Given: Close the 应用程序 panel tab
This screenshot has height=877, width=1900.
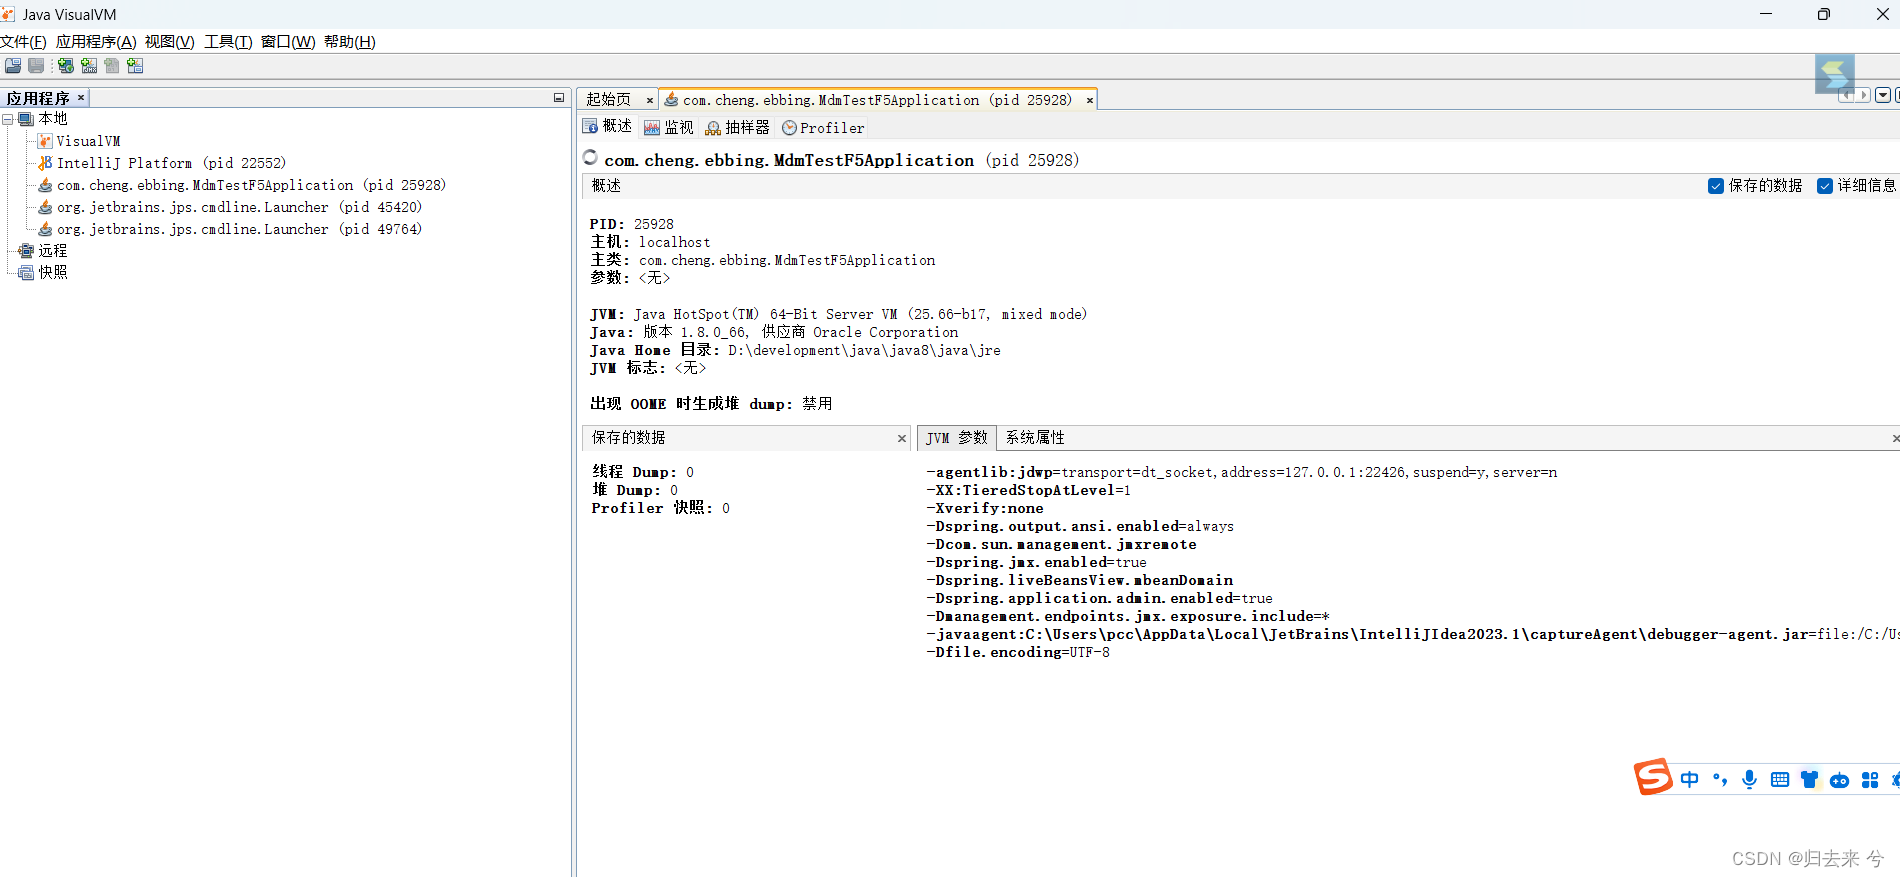Looking at the screenshot, I should click(81, 98).
